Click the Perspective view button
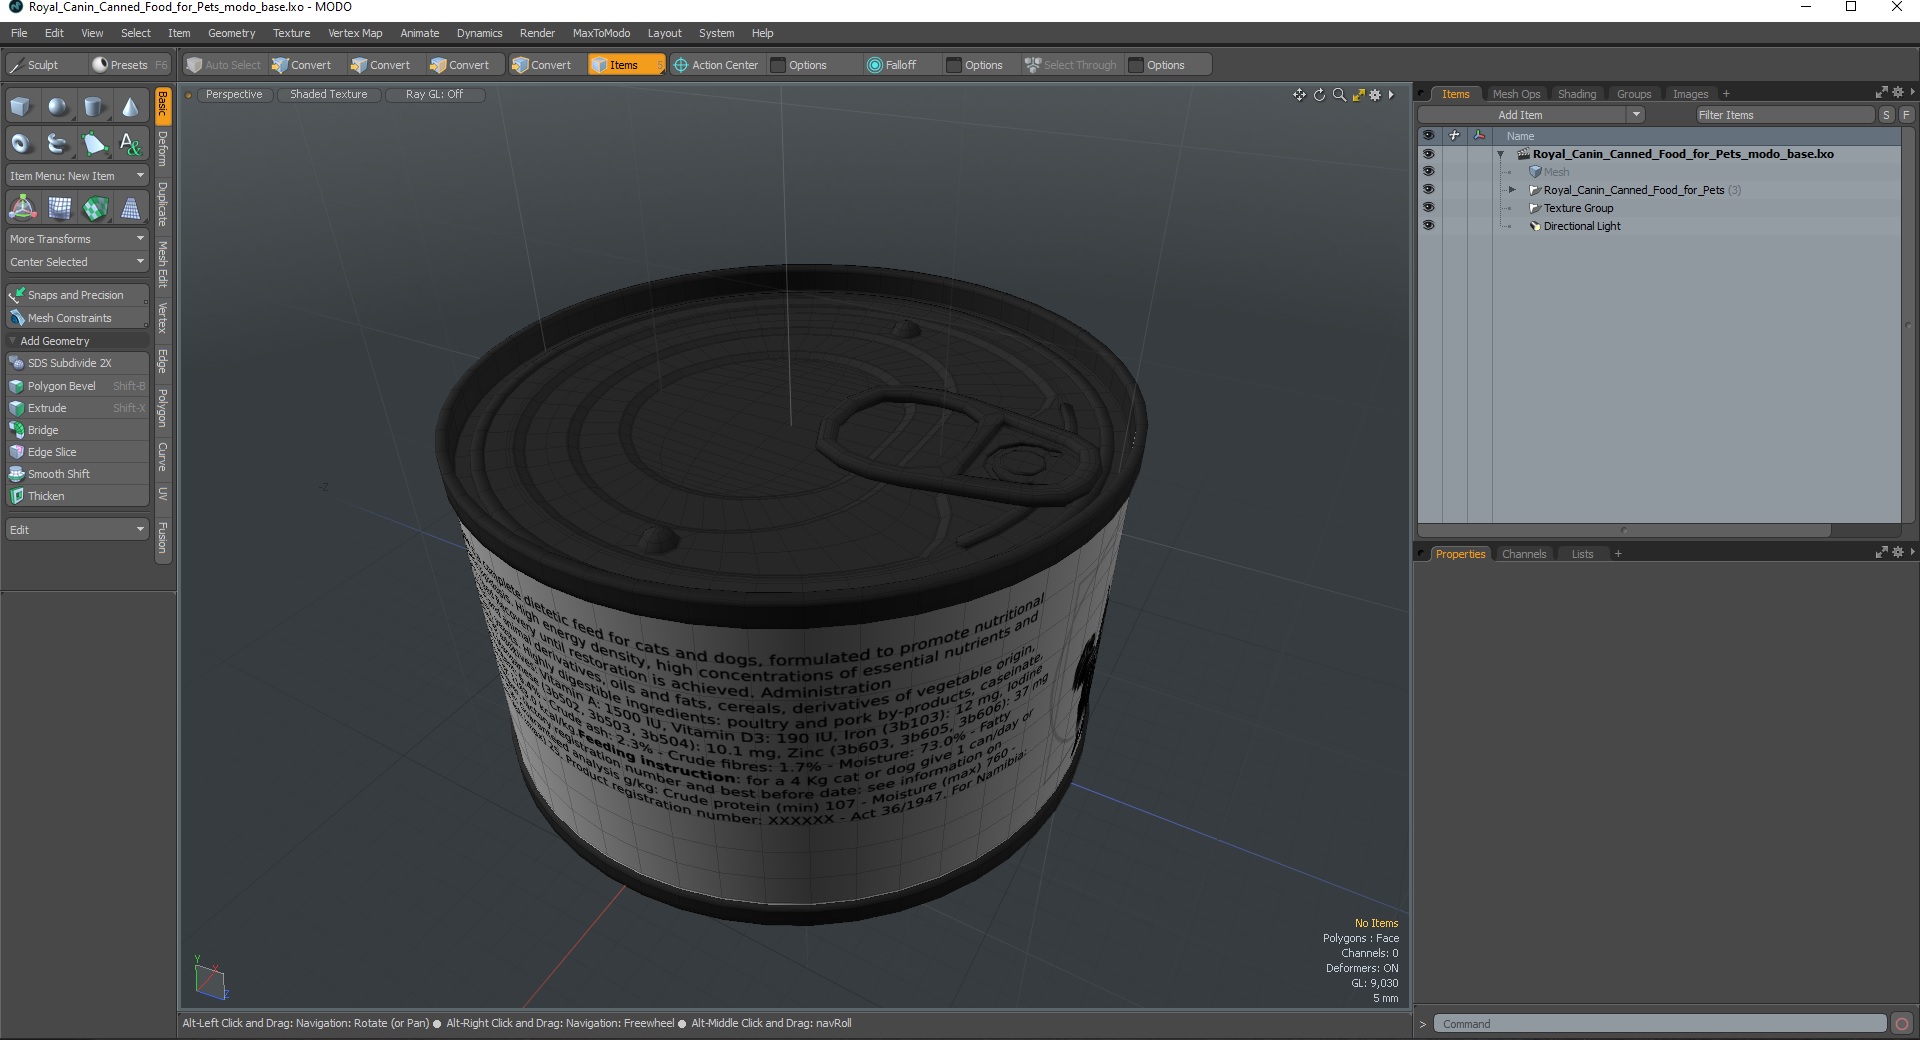 pos(234,94)
